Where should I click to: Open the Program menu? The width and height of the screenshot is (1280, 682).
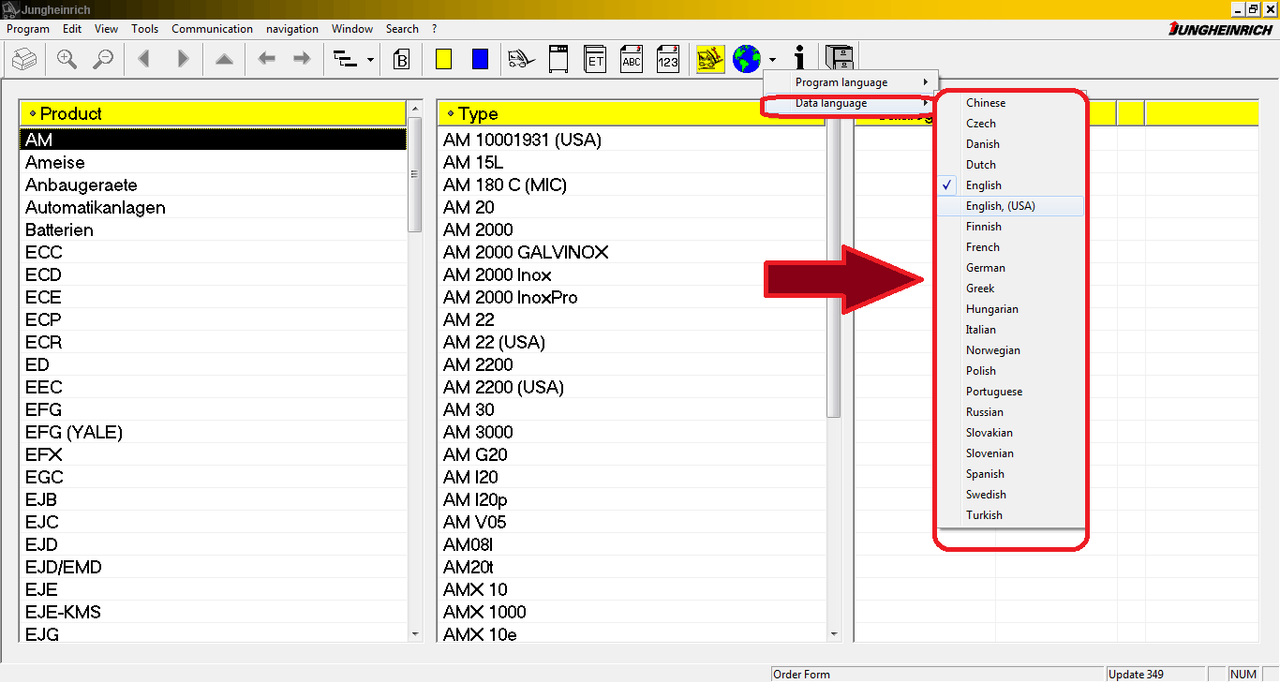coord(28,29)
